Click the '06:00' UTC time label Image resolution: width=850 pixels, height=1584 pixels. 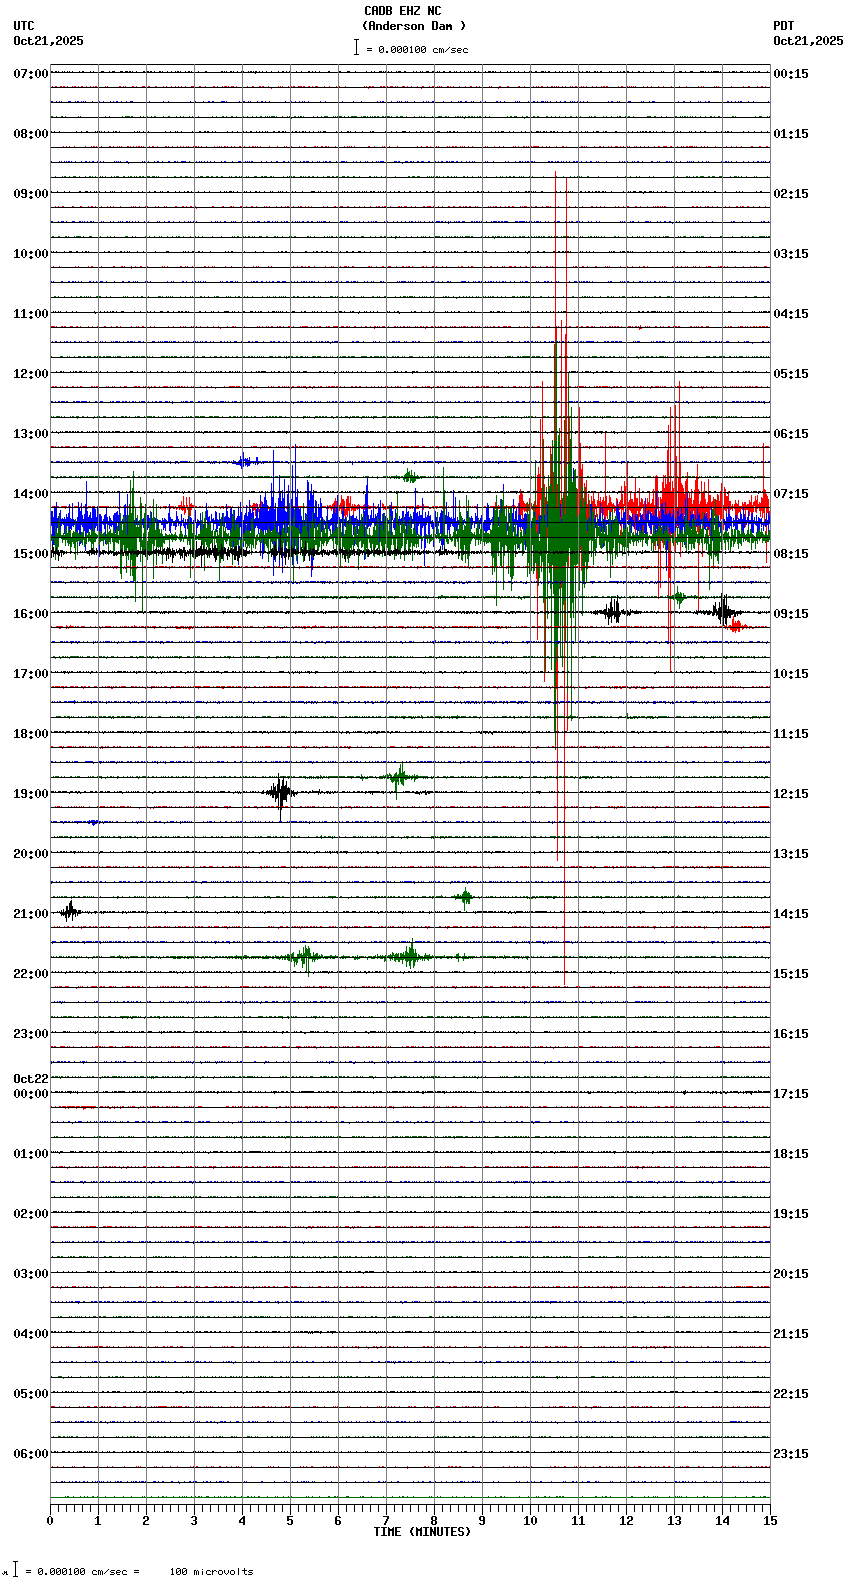31,1454
